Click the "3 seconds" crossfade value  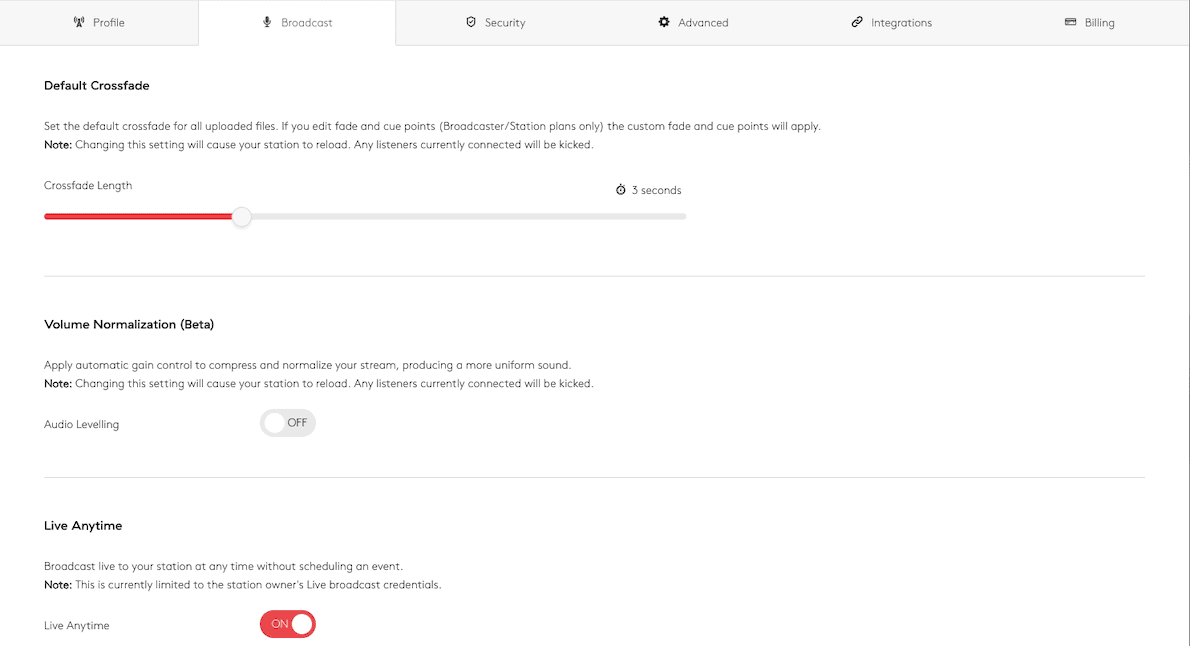656,190
